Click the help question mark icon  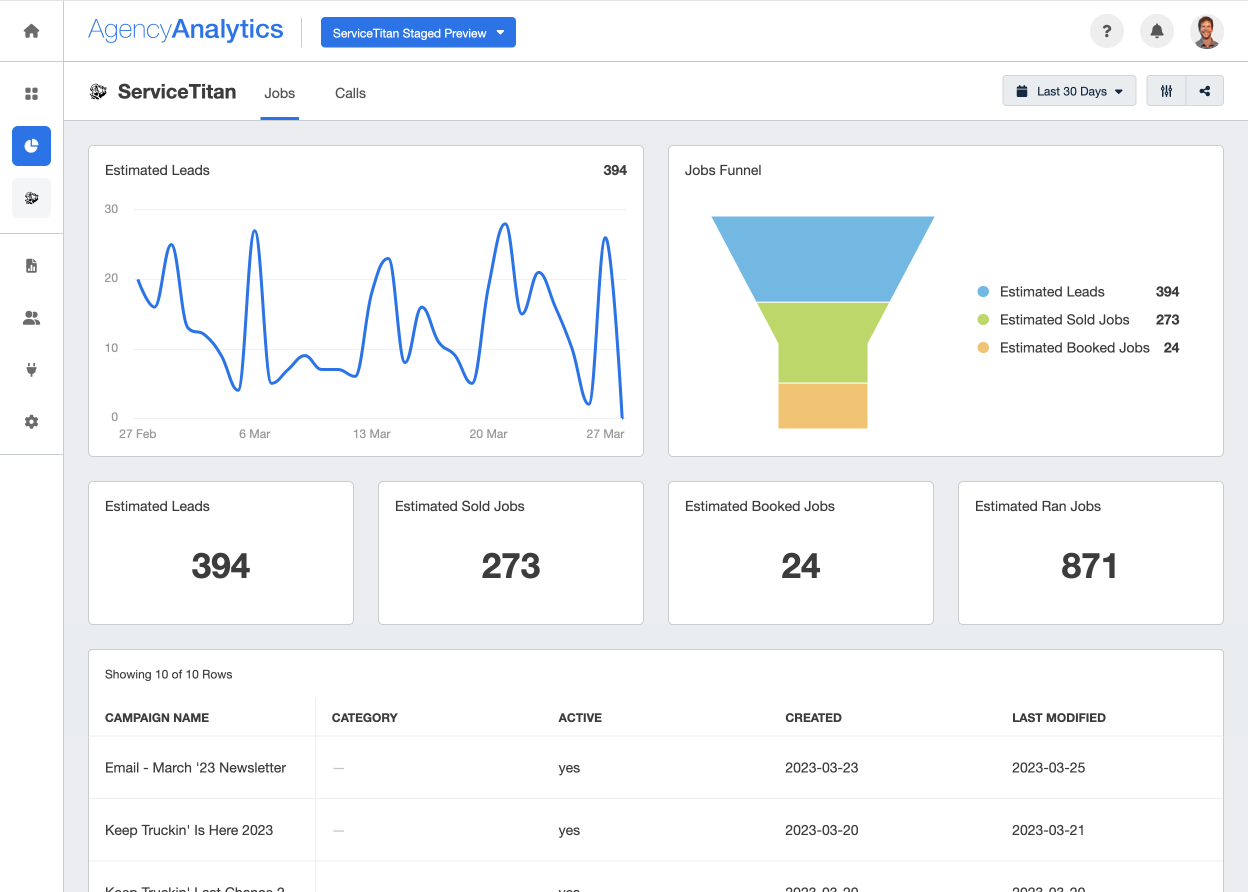[x=1106, y=31]
